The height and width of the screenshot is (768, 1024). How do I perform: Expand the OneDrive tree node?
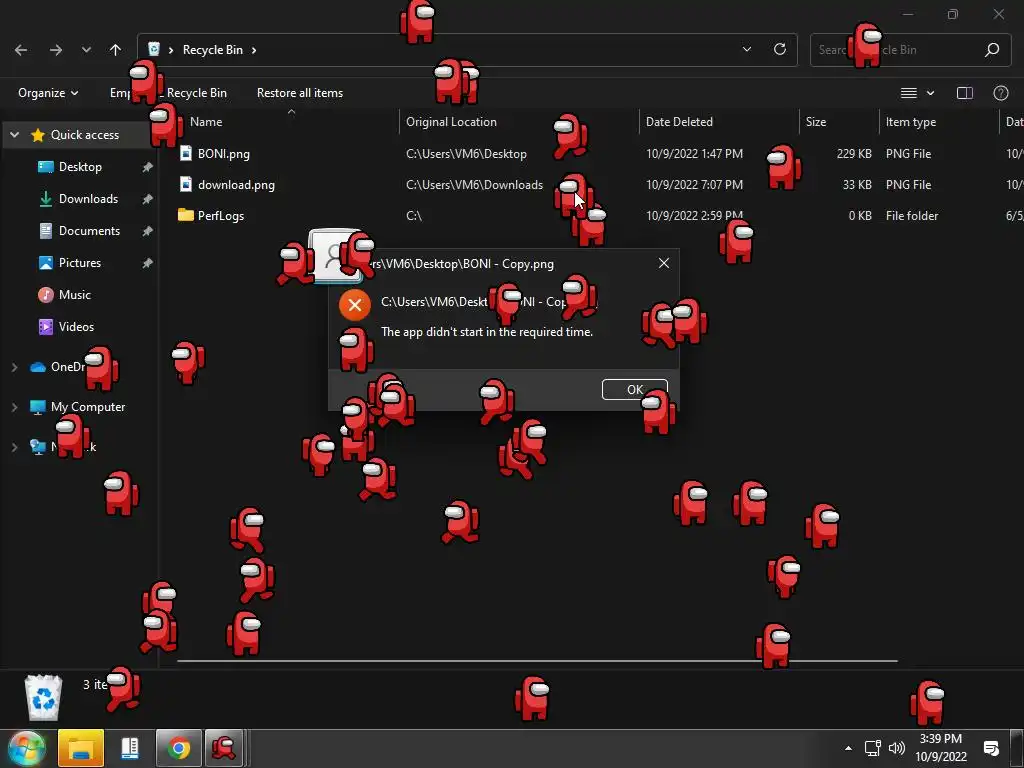(14, 367)
